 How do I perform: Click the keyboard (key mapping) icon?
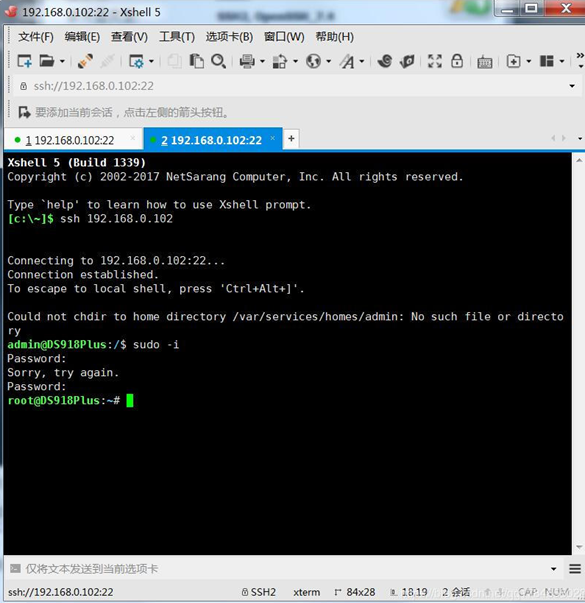click(485, 62)
